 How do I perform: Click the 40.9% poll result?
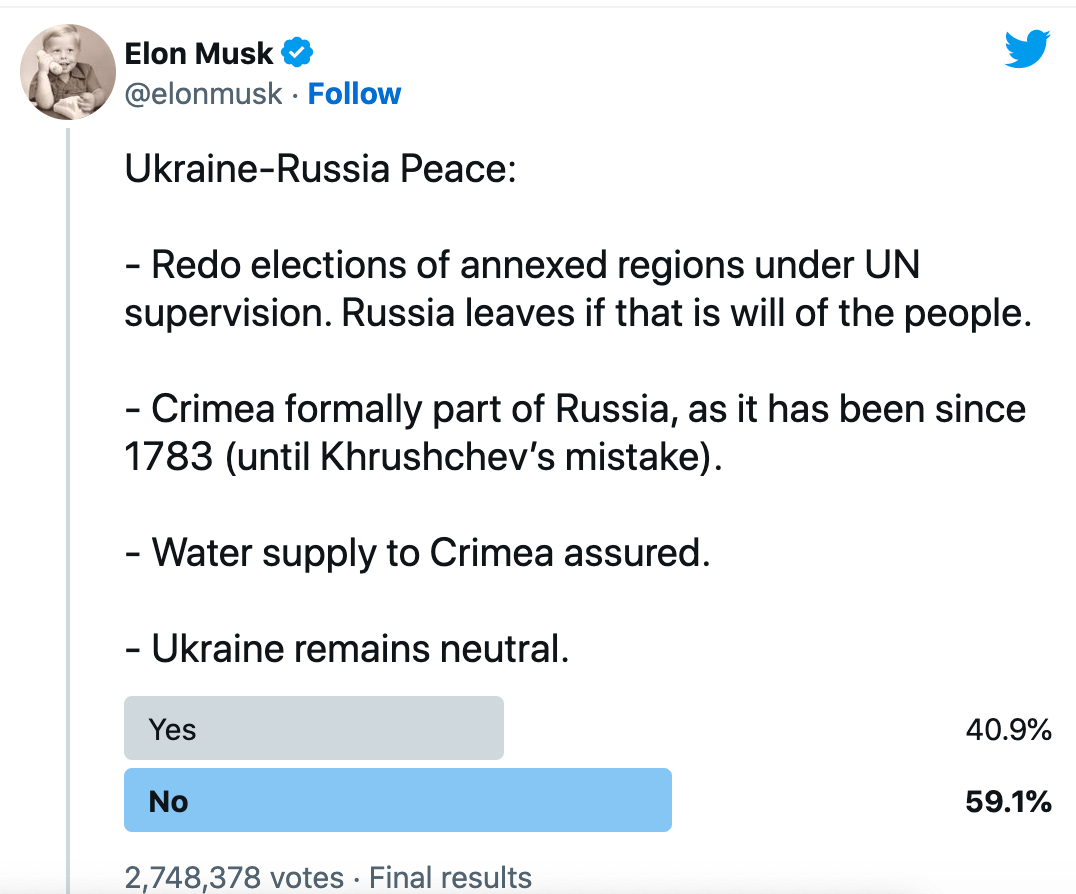1008,729
